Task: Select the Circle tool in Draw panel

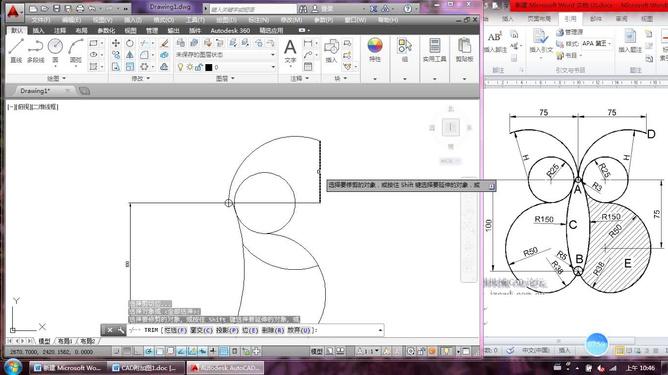Action: click(55, 50)
